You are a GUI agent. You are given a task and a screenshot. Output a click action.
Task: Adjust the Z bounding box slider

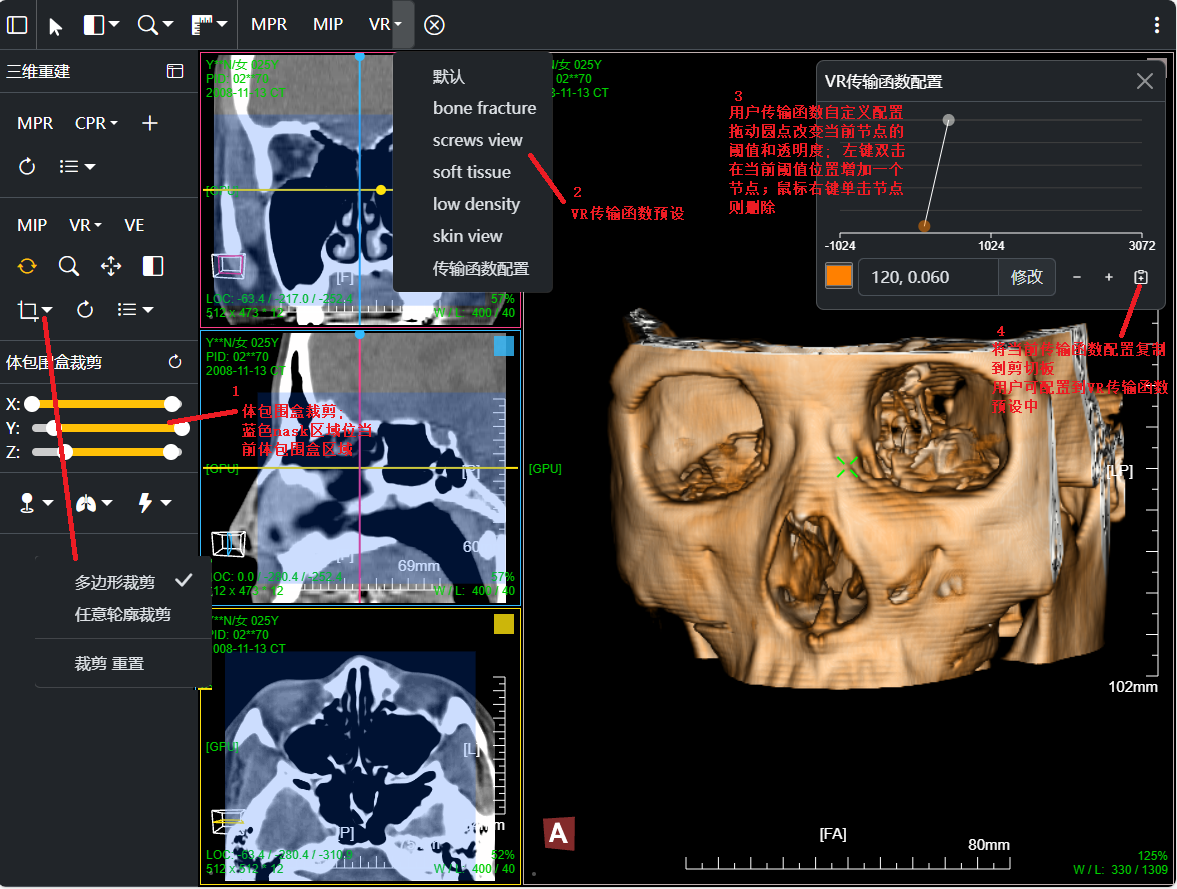click(x=107, y=452)
